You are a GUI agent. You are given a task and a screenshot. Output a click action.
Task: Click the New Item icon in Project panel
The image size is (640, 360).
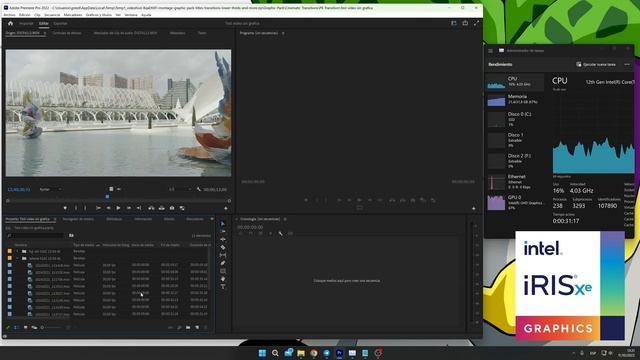(x=197, y=327)
